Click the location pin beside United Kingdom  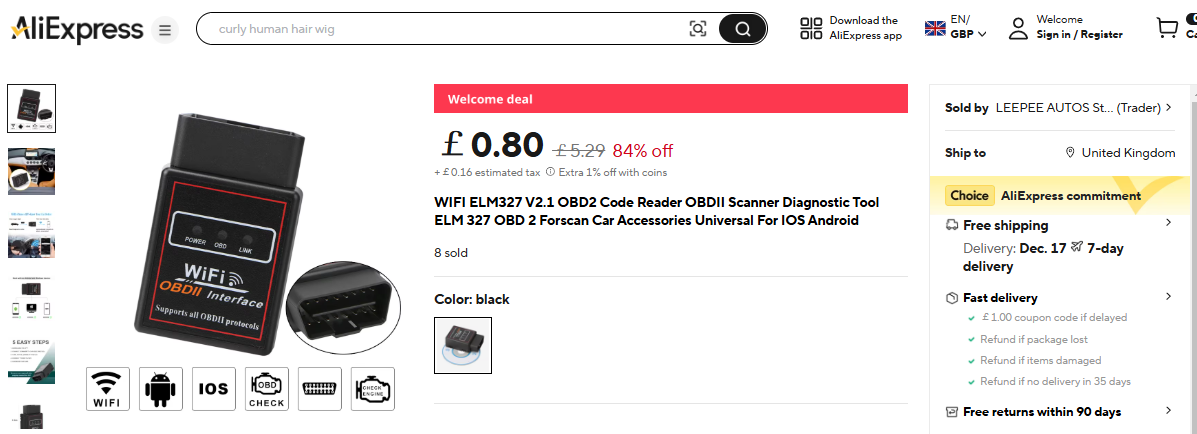click(1070, 153)
